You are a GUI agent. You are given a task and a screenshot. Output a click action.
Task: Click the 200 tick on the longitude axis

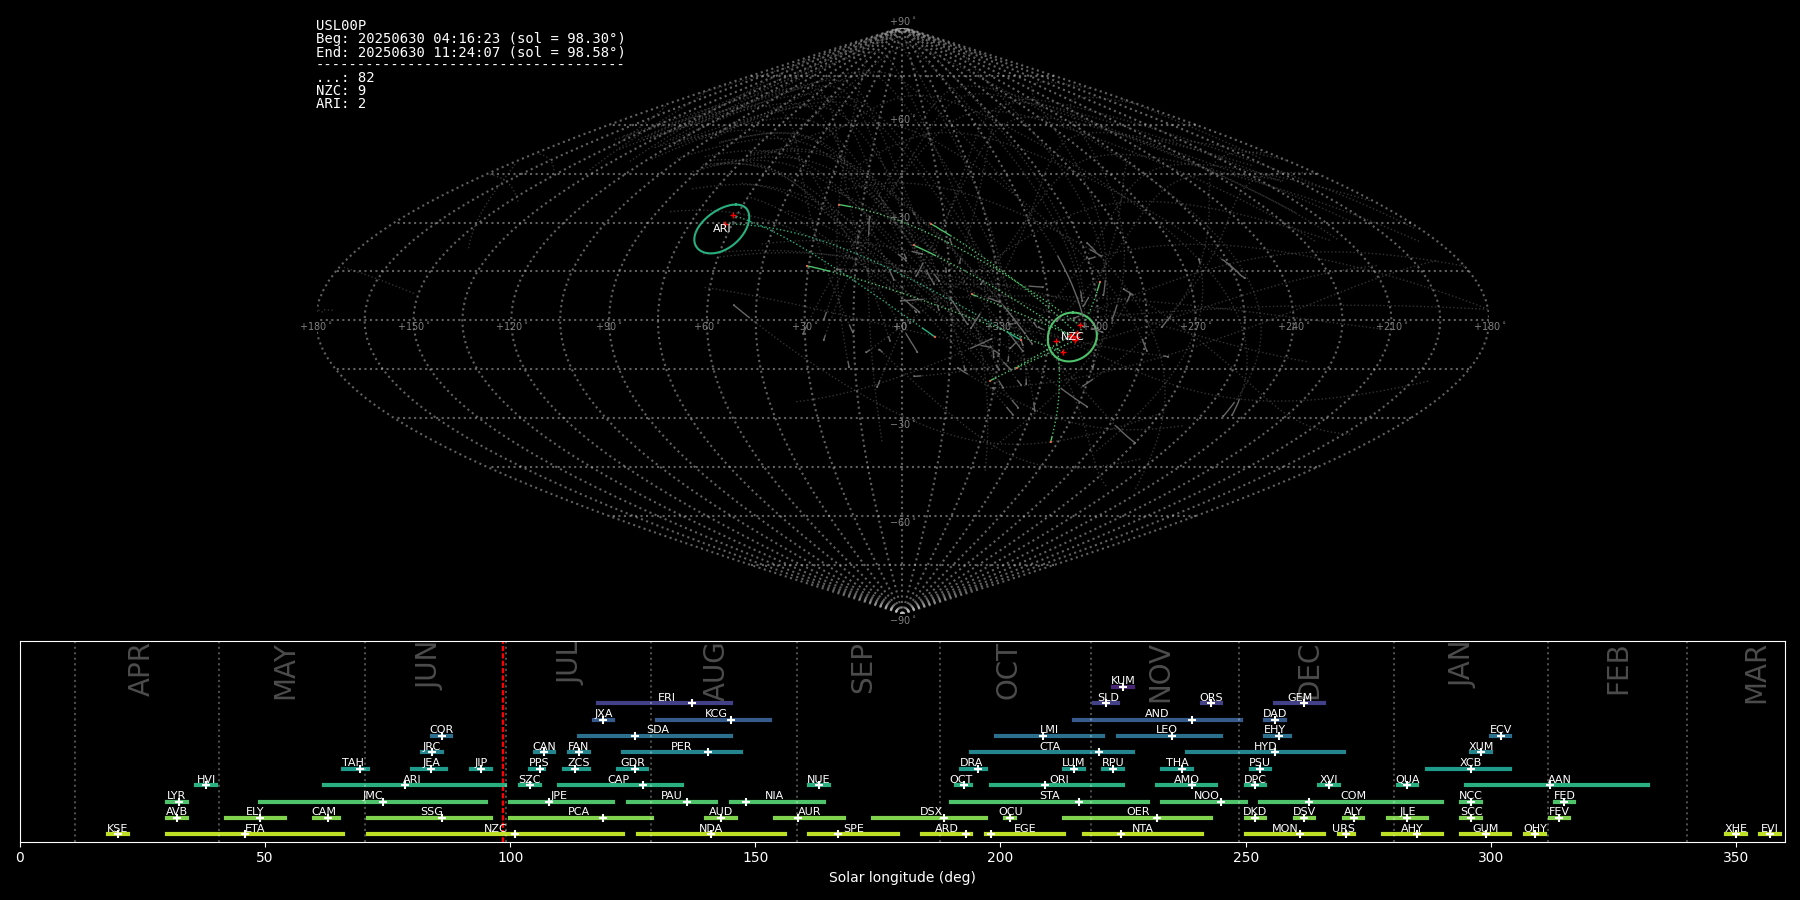point(1000,857)
